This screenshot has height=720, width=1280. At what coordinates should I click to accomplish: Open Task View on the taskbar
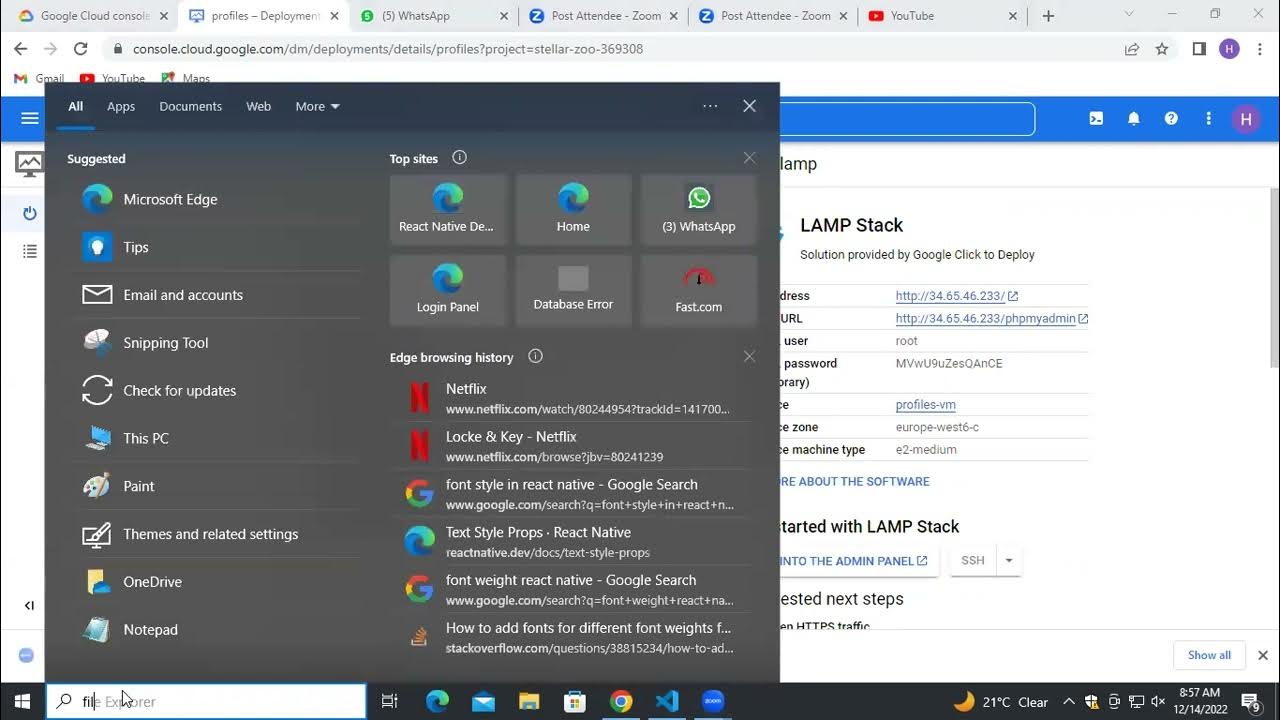(390, 702)
